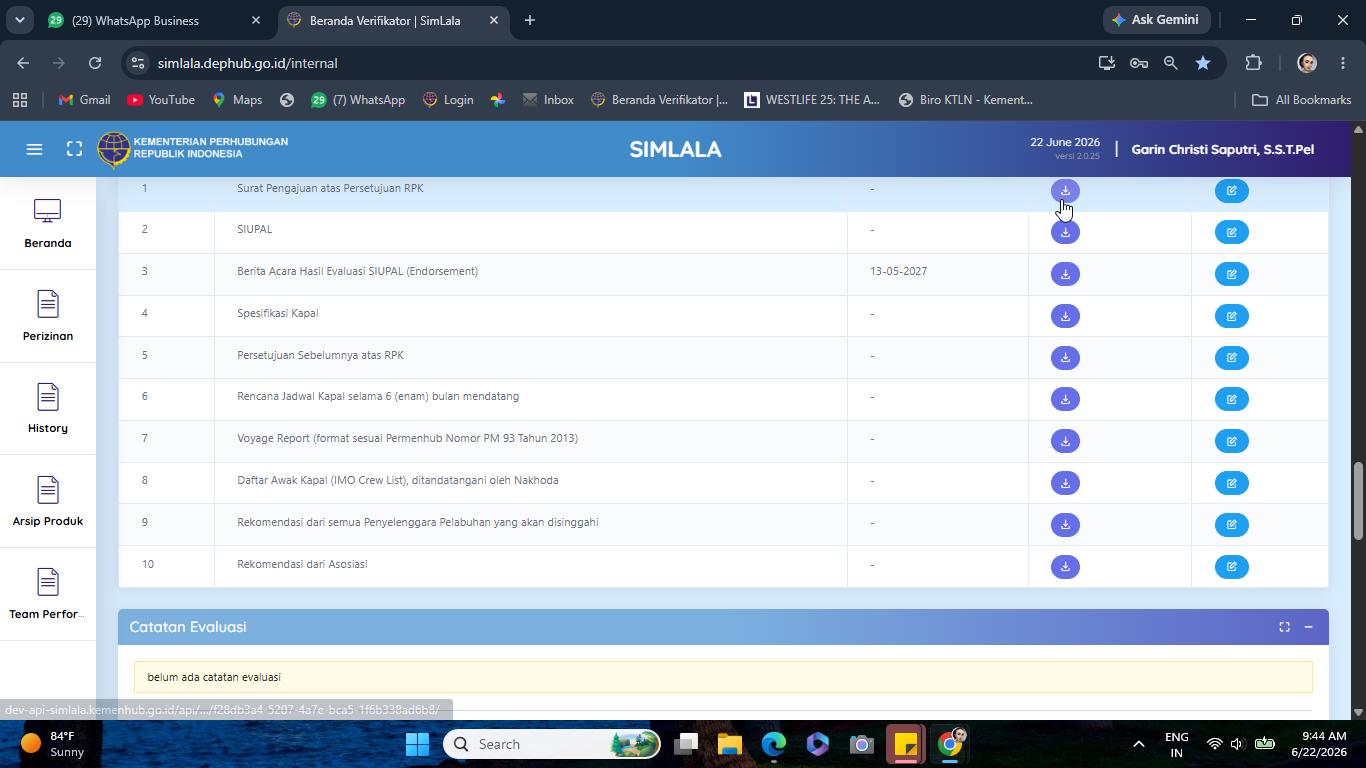Edit the SIUPAL row

tap(1231, 232)
